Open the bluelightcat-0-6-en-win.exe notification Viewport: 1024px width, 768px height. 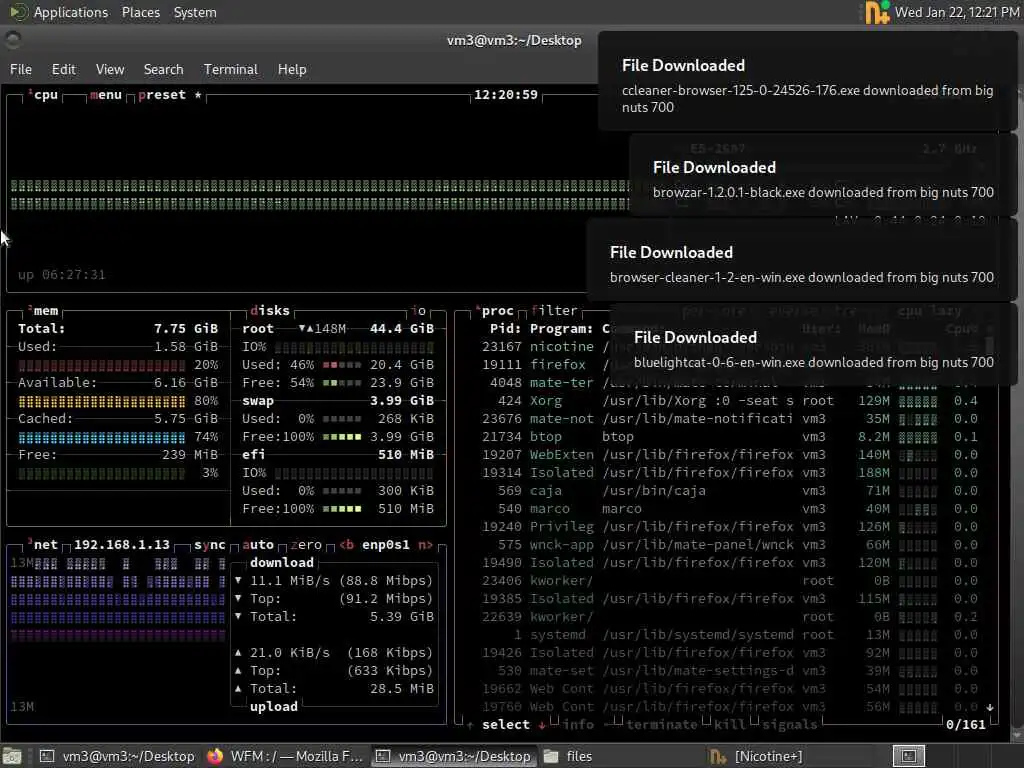pos(814,344)
